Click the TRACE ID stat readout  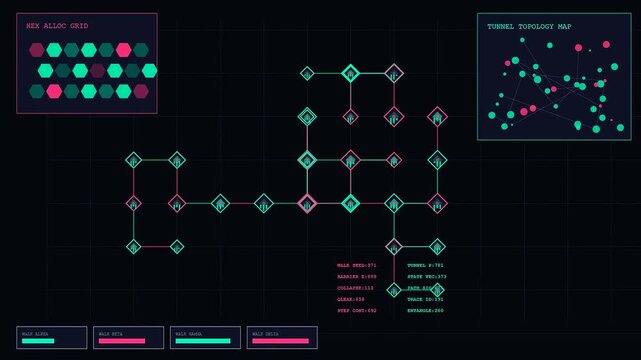(425, 300)
